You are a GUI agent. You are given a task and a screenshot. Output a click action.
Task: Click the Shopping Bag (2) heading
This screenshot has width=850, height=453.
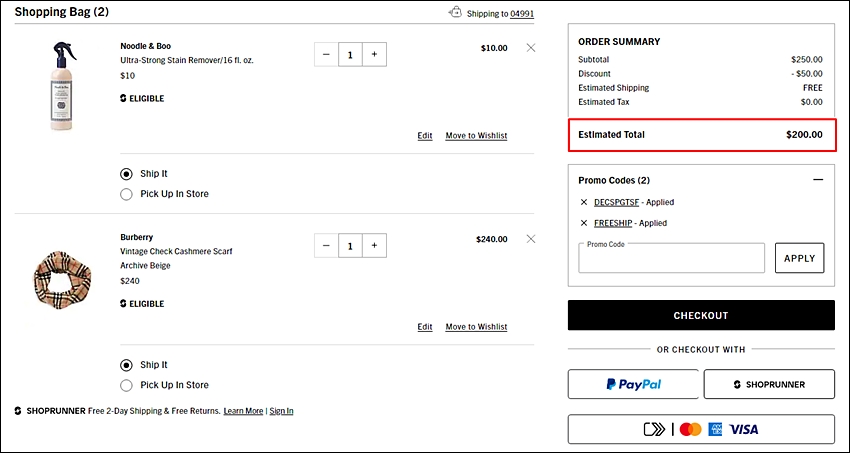[62, 12]
